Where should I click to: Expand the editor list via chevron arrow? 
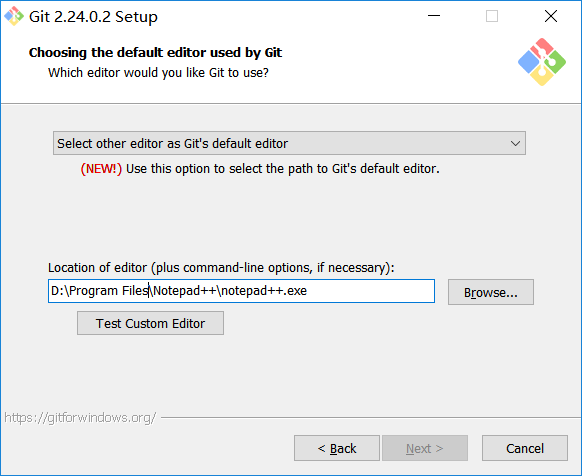coord(515,143)
